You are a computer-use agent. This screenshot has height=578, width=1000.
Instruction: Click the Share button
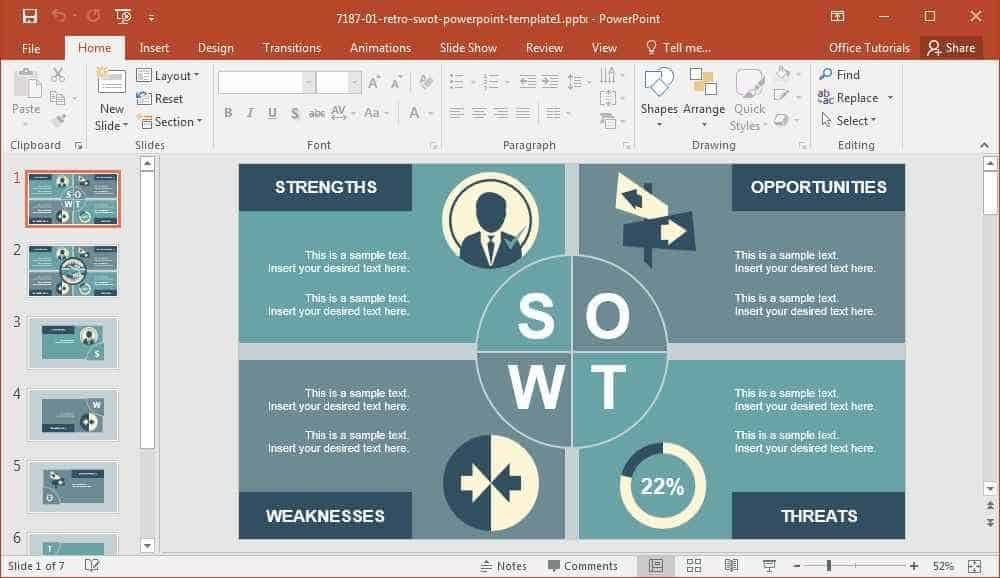click(x=951, y=48)
